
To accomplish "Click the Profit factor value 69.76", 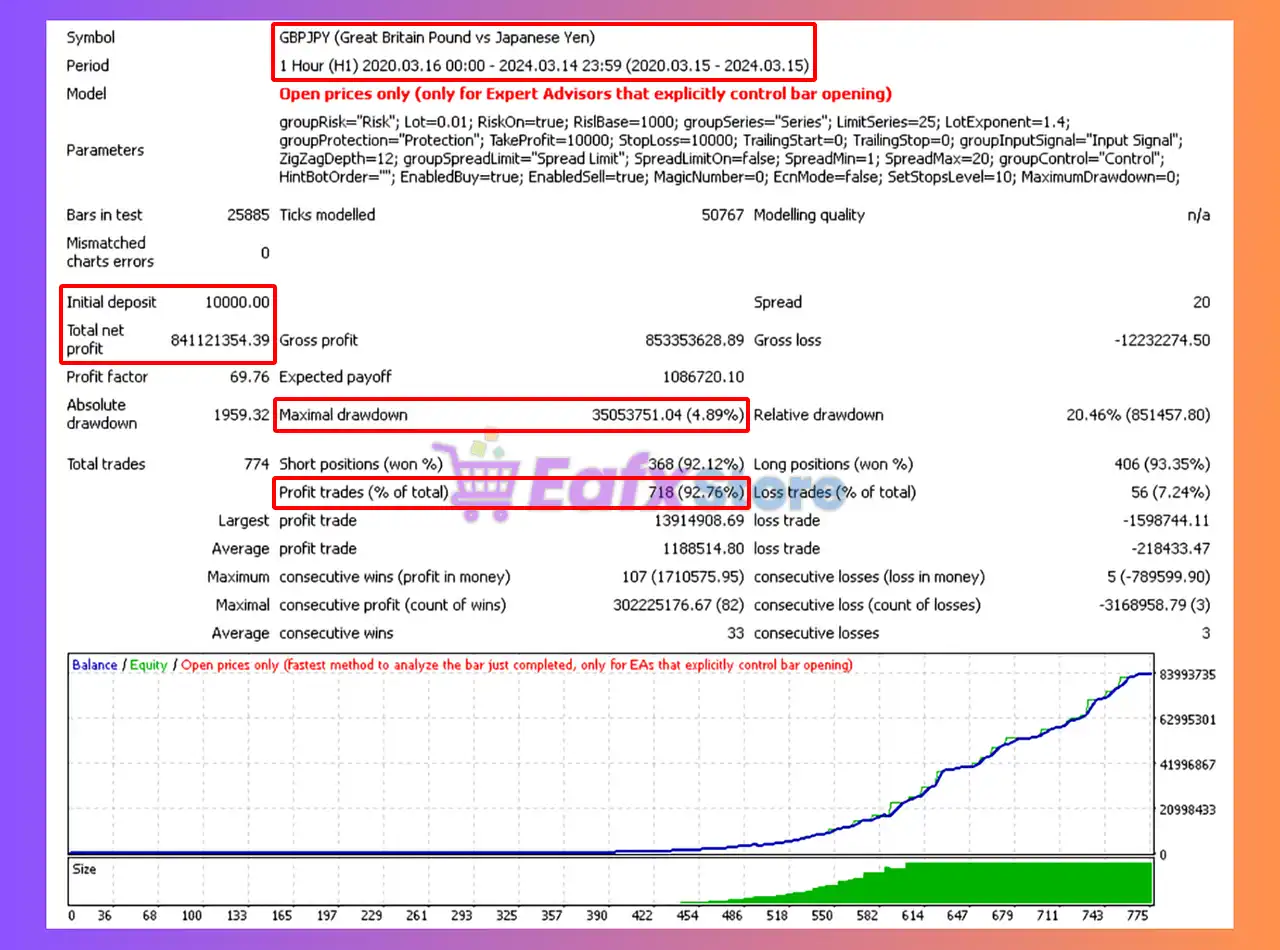I will click(x=250, y=377).
